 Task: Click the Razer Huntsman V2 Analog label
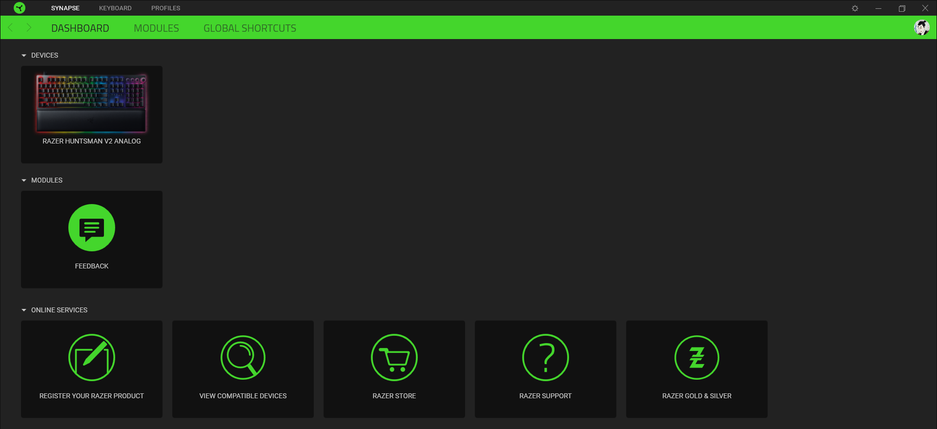[x=91, y=142]
